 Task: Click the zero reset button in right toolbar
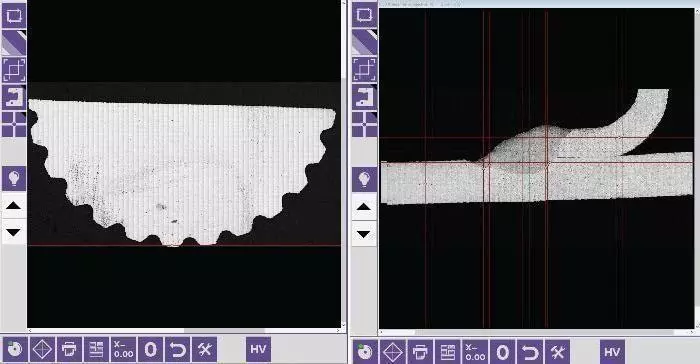503,352
